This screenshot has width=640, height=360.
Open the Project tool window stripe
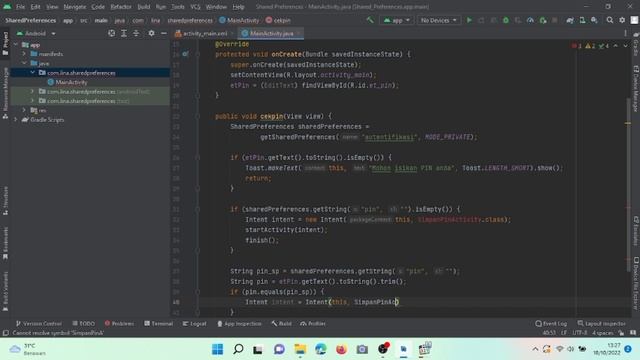(5, 43)
